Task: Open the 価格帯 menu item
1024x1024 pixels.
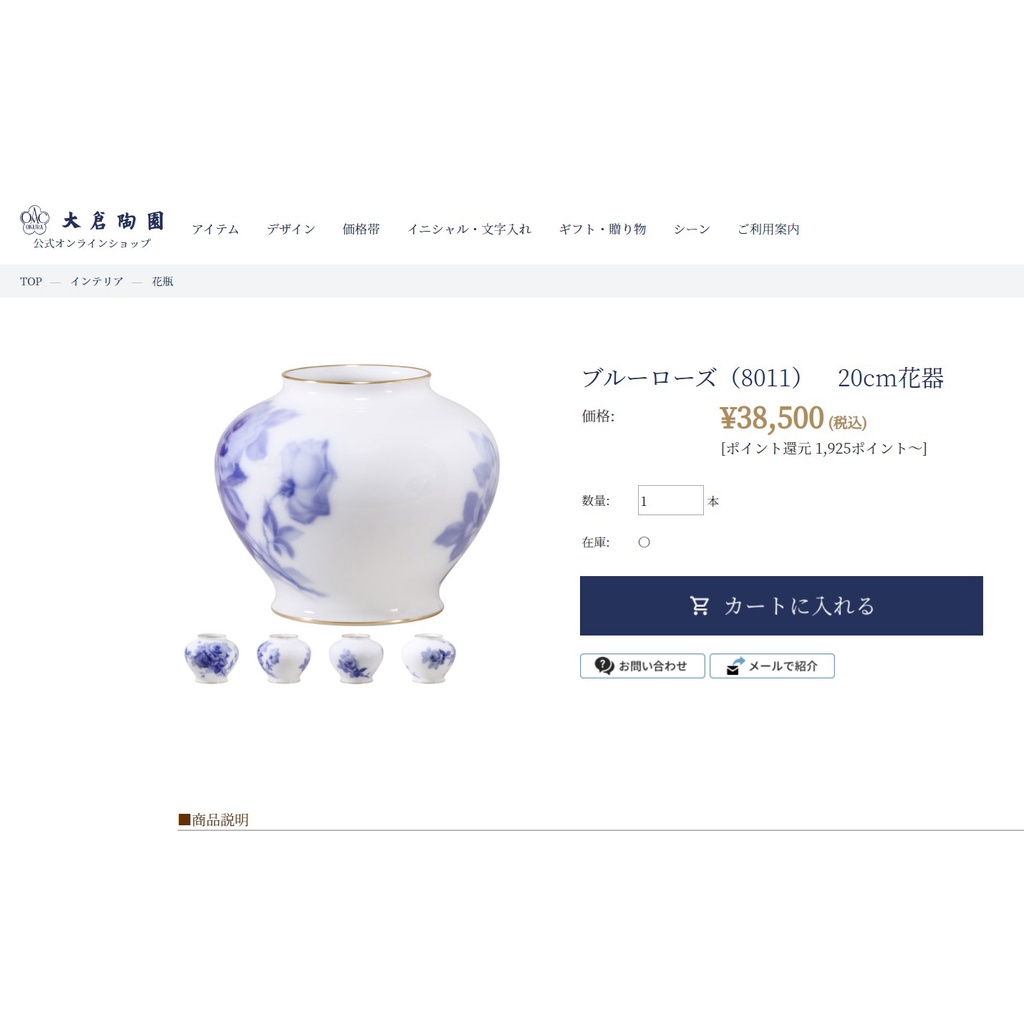Action: pos(361,229)
